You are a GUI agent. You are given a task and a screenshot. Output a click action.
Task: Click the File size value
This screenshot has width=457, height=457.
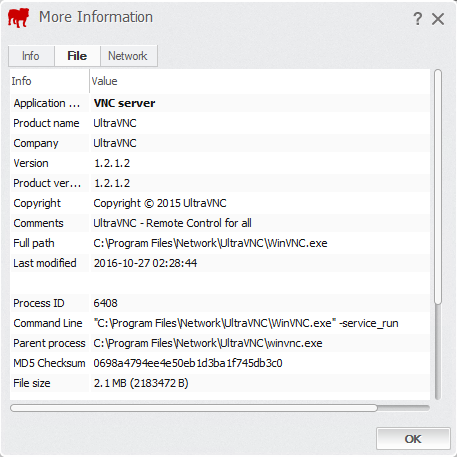[141, 383]
